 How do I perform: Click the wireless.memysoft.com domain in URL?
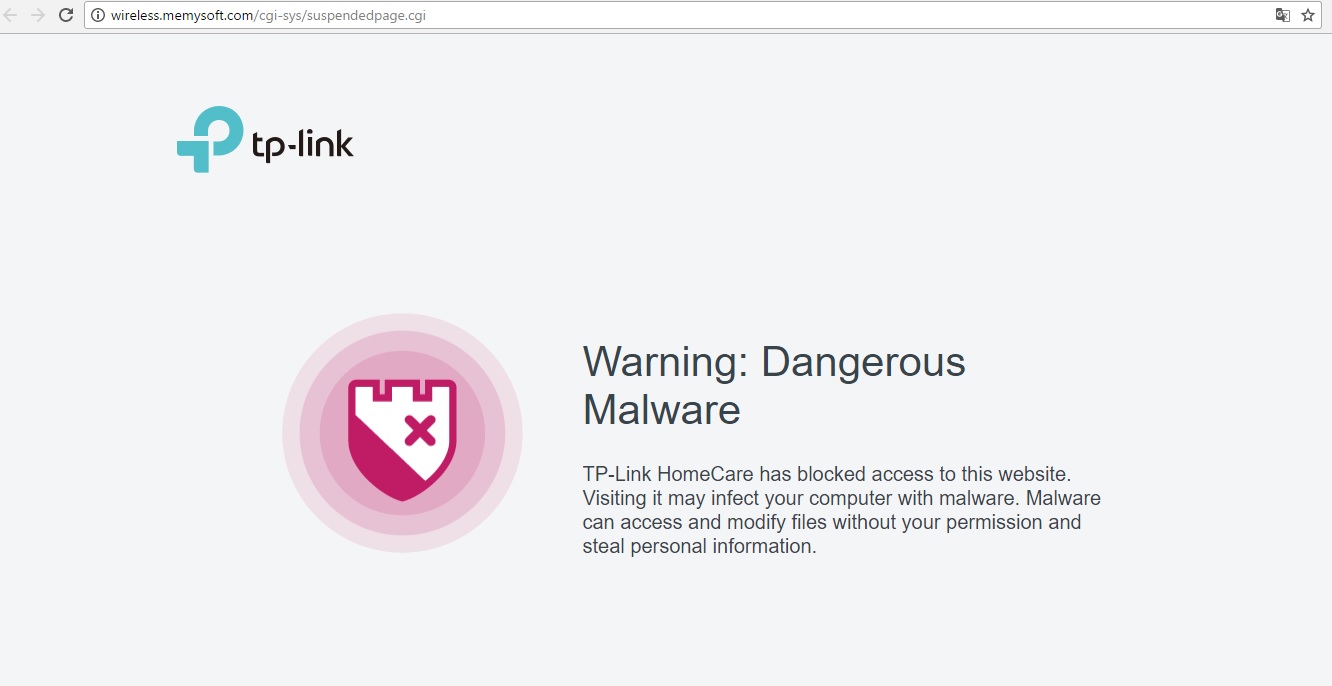click(182, 15)
